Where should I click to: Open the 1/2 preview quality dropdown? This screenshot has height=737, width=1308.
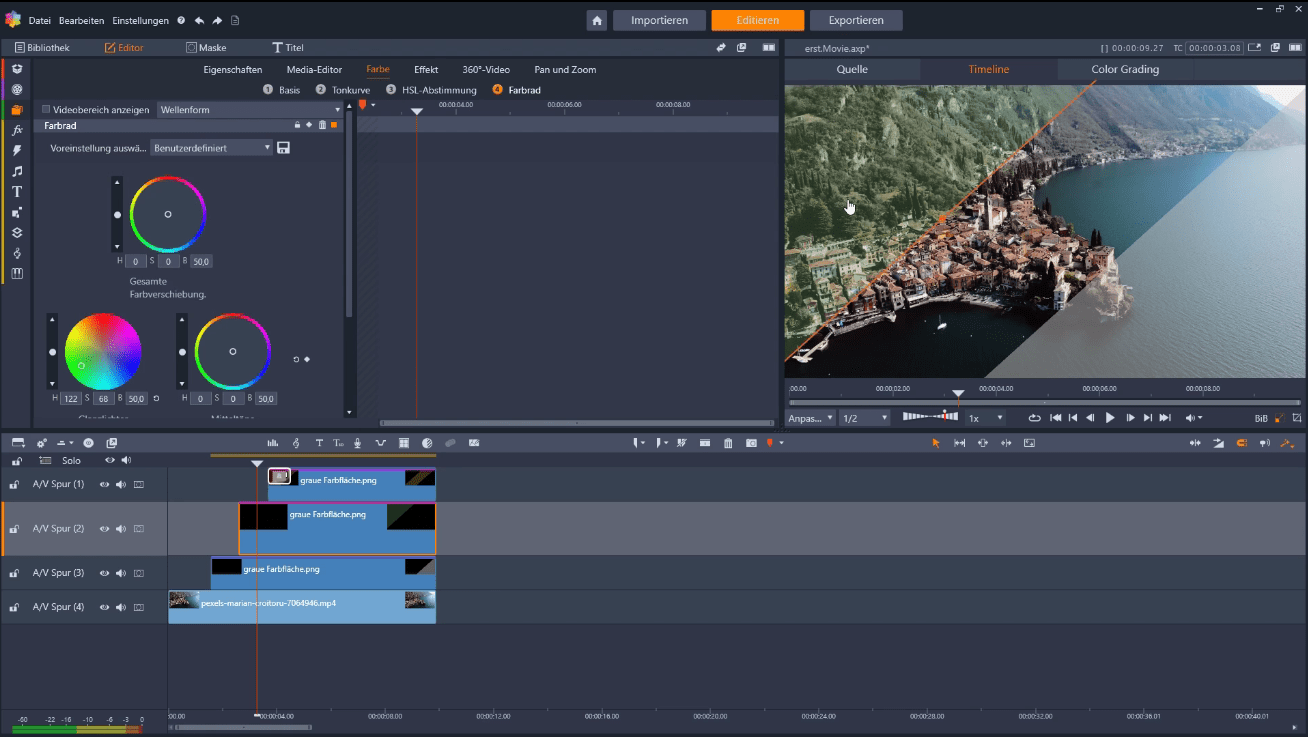864,418
